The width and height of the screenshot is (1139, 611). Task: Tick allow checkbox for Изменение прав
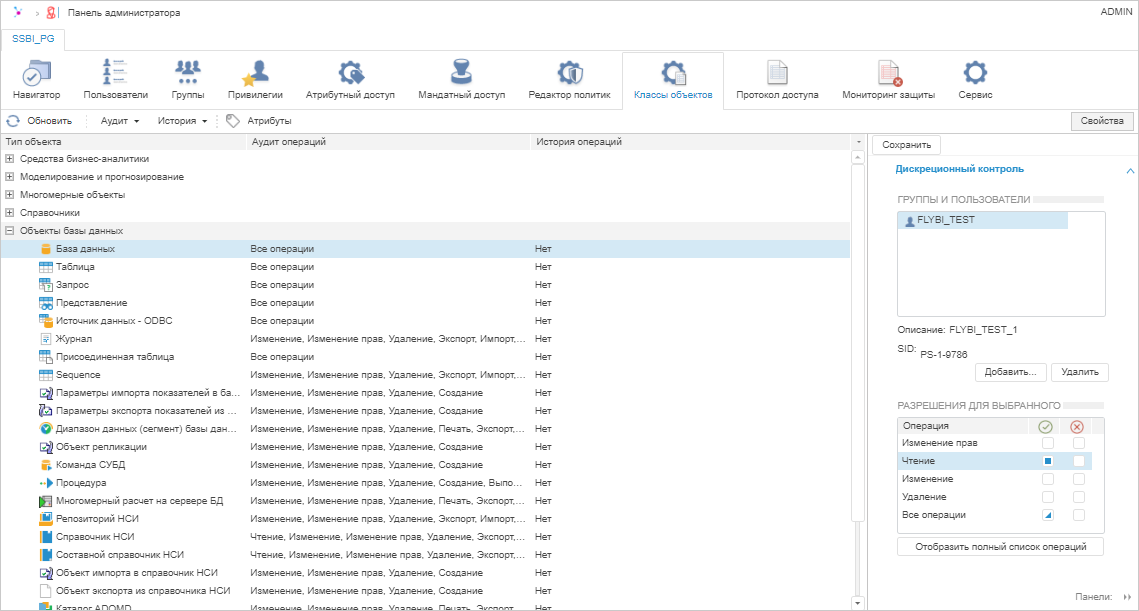click(1048, 443)
